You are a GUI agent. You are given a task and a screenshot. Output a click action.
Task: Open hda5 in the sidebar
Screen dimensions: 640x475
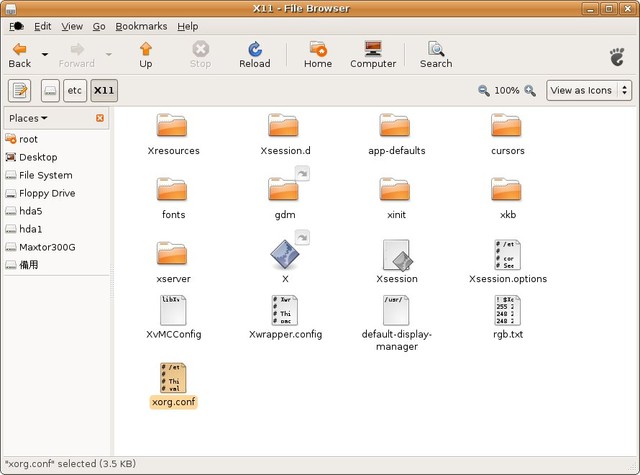(x=56, y=211)
